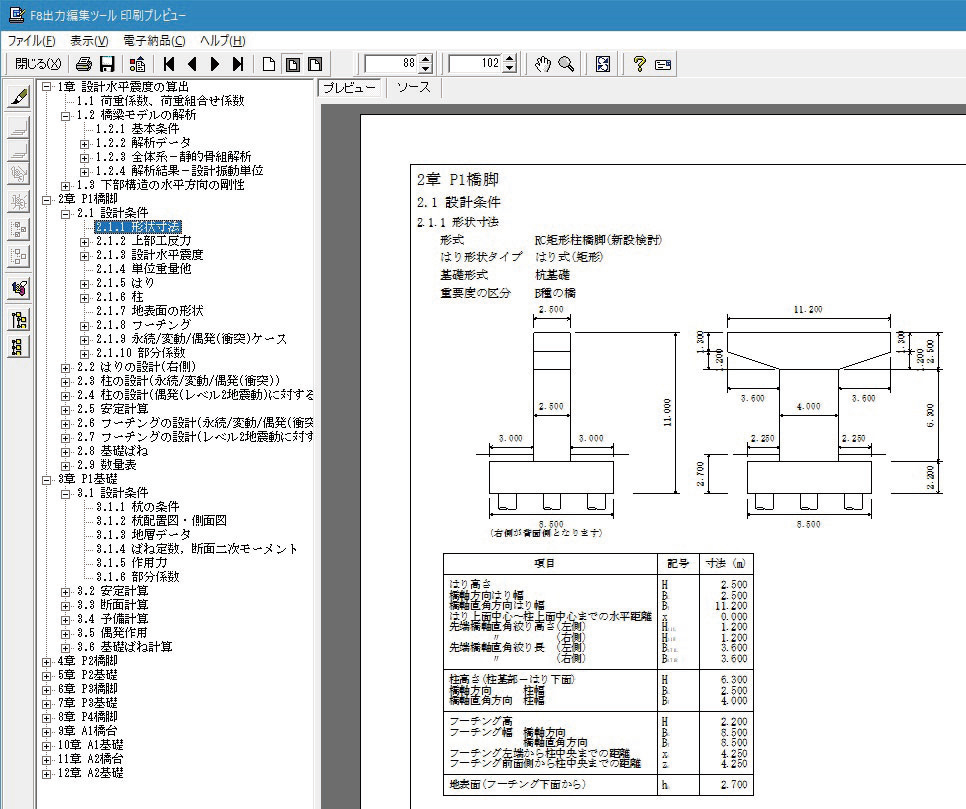This screenshot has height=809, width=966.
Task: Select 1.2.1 基本条件 tree item
Action: (137, 129)
